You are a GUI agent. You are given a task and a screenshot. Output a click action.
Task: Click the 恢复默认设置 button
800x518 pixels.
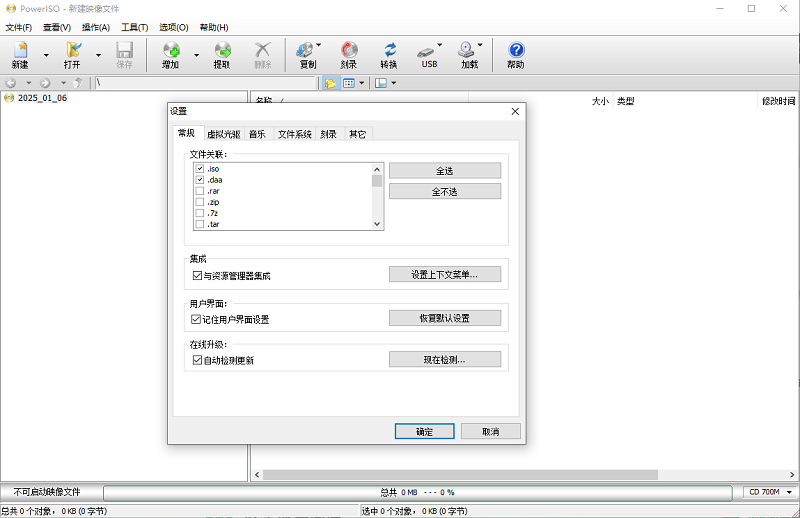point(445,318)
